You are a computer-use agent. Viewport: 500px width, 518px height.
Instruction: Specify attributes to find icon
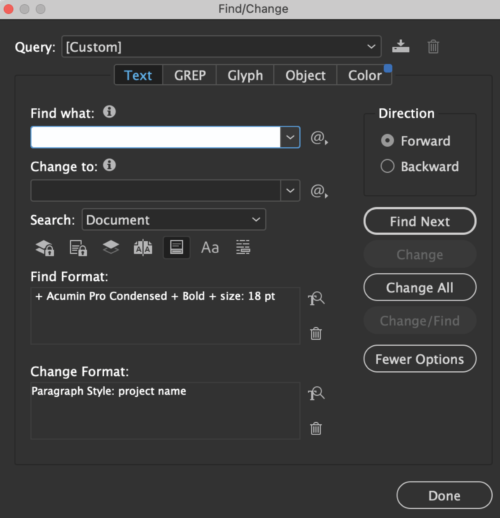(316, 298)
